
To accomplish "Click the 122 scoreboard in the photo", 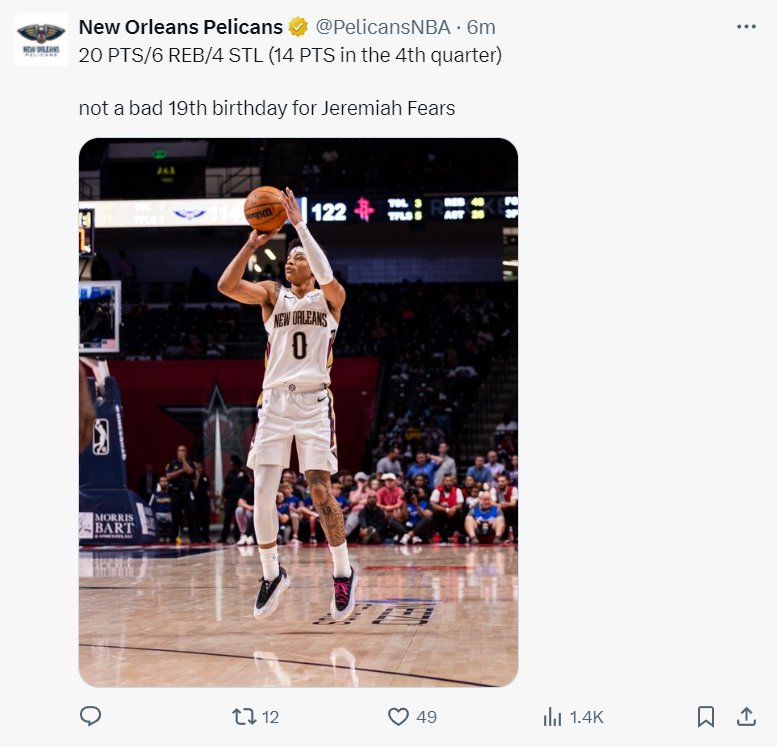I will (328, 211).
